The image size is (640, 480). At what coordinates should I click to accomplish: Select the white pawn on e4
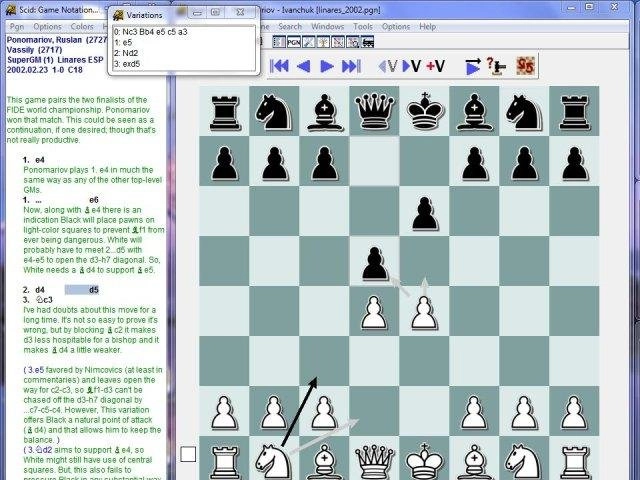coord(424,311)
